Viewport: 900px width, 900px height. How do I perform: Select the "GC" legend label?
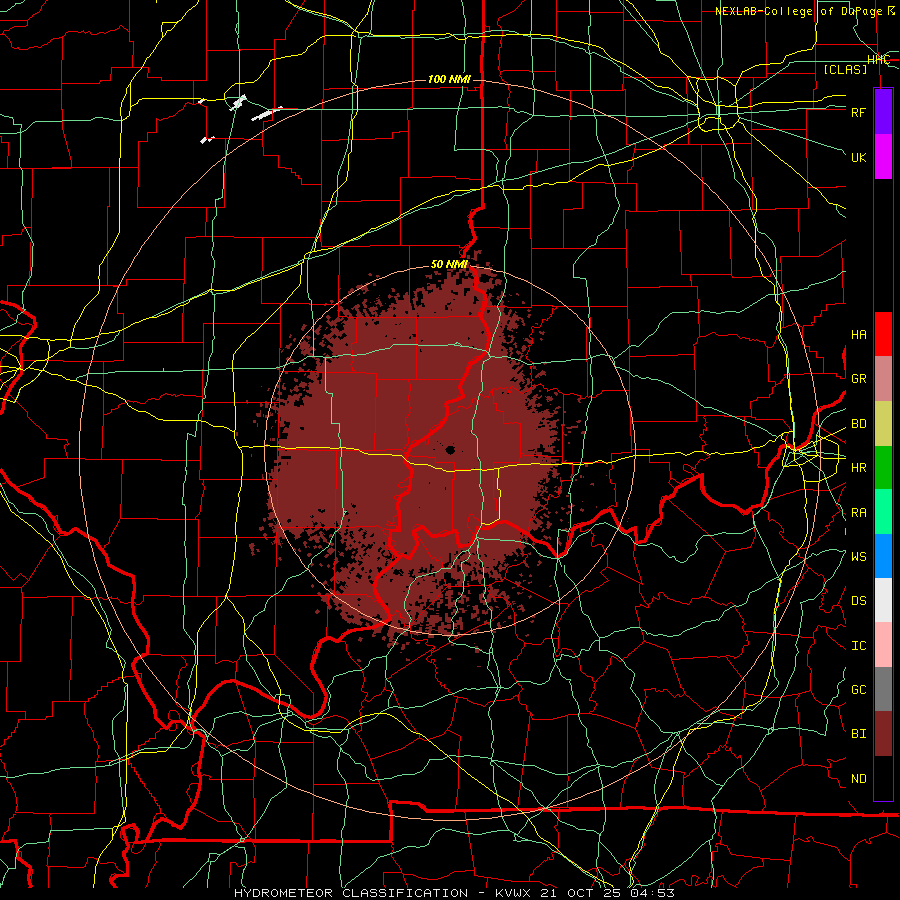click(858, 690)
